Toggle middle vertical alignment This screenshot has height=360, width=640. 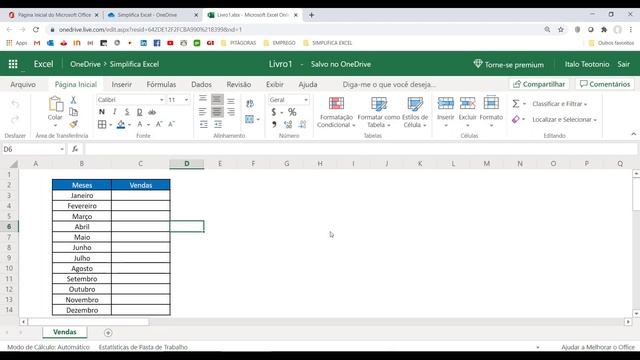217,100
